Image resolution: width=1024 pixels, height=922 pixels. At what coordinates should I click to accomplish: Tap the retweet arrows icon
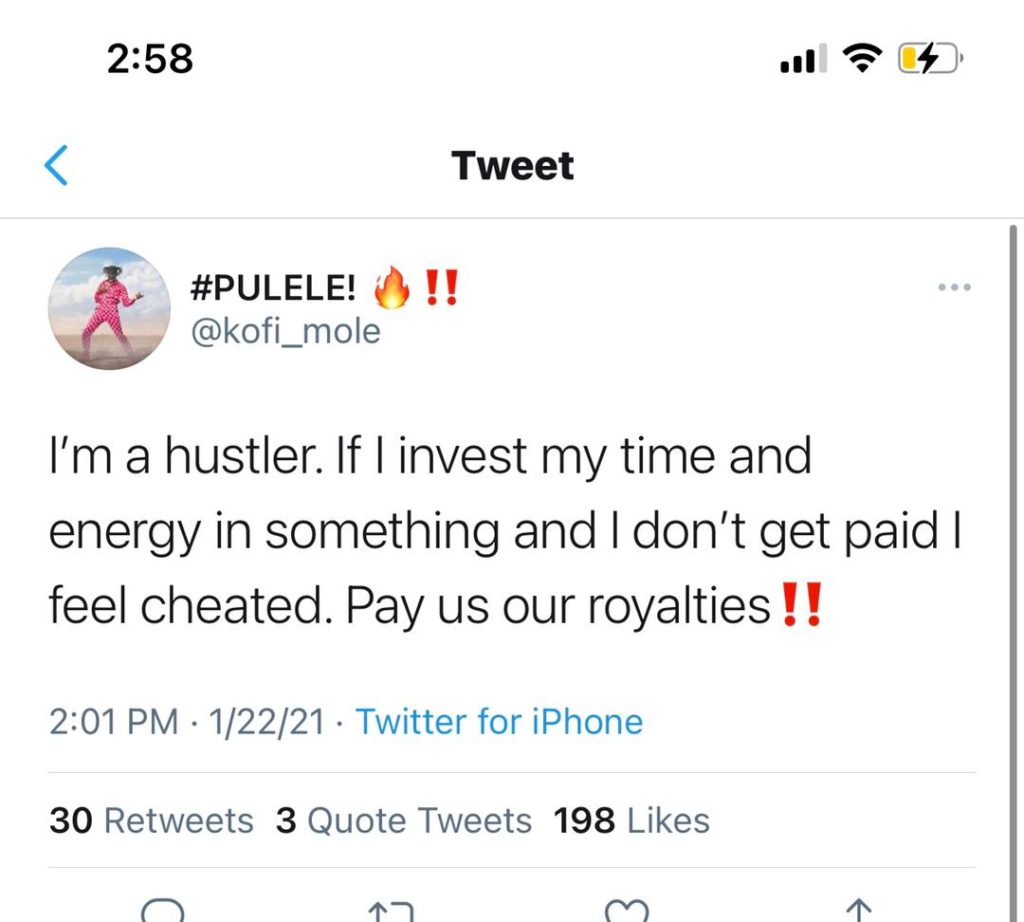click(x=391, y=911)
